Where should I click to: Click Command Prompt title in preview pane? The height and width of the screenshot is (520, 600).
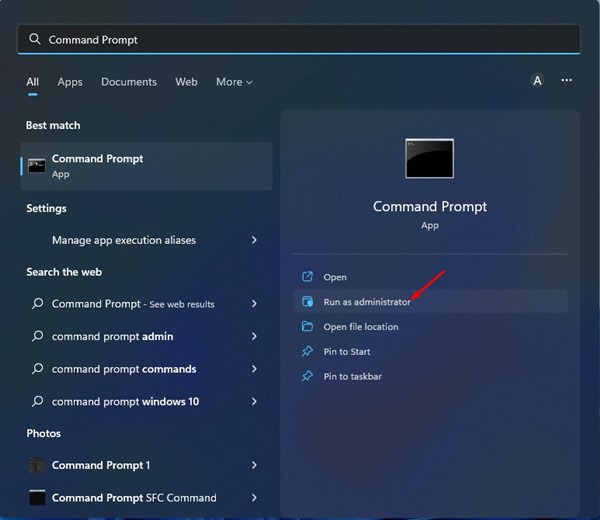pos(430,207)
